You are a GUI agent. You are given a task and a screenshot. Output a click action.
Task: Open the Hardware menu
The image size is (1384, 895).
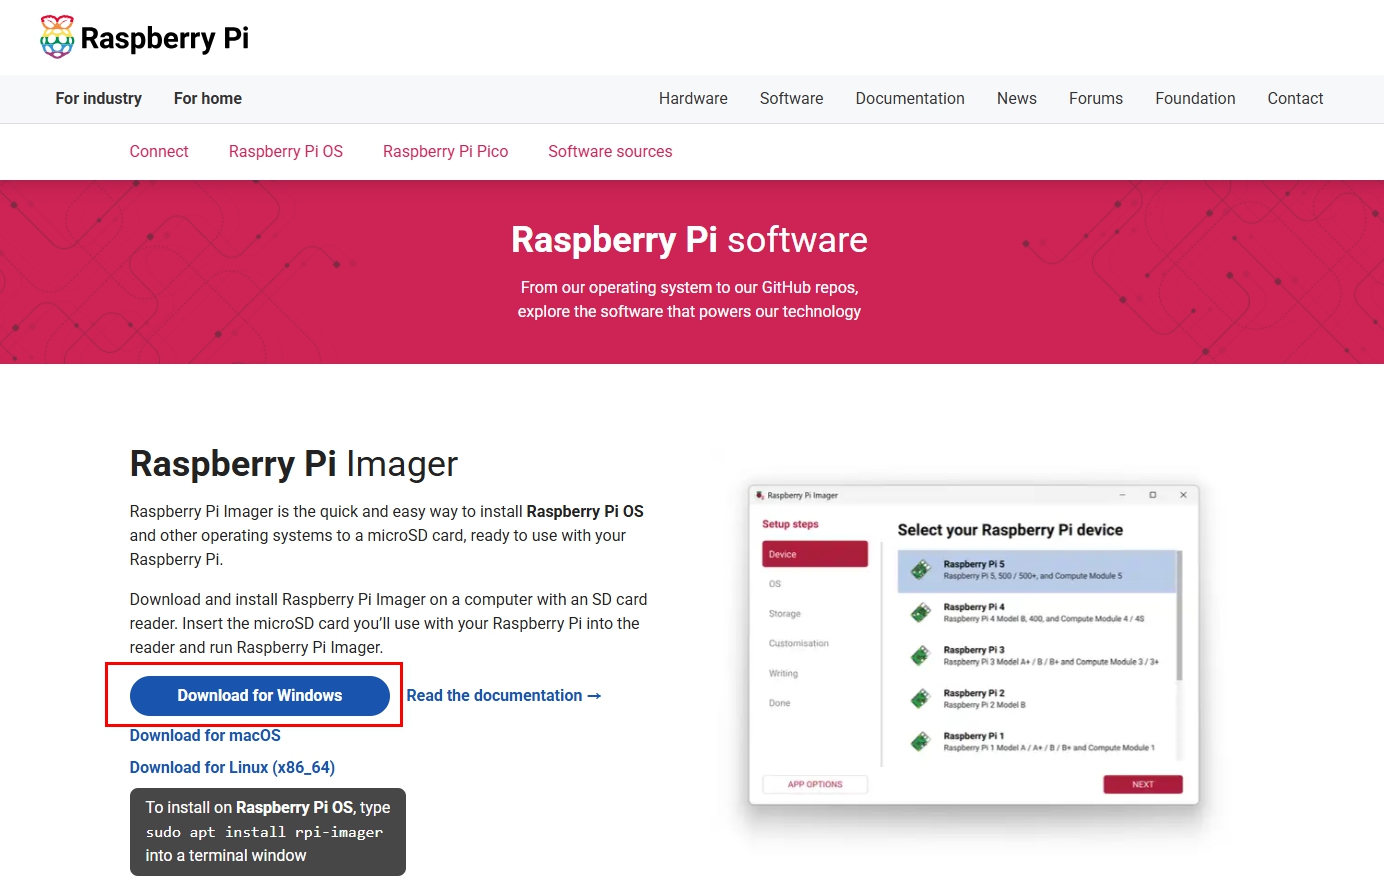point(693,98)
